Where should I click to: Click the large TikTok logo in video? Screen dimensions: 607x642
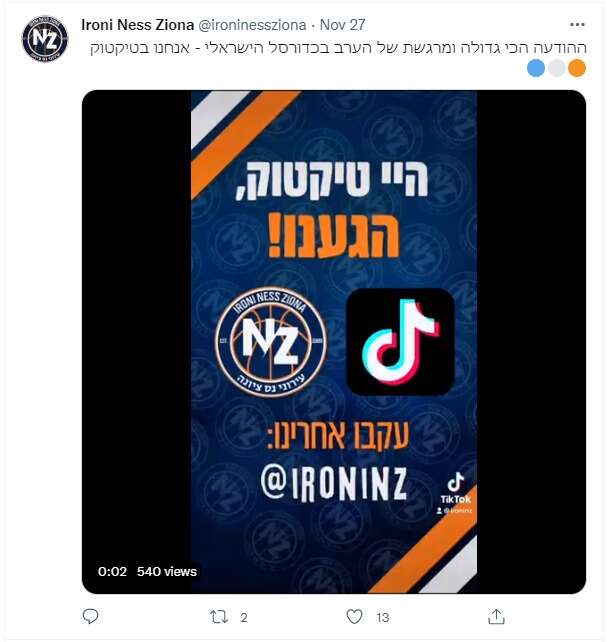point(400,342)
